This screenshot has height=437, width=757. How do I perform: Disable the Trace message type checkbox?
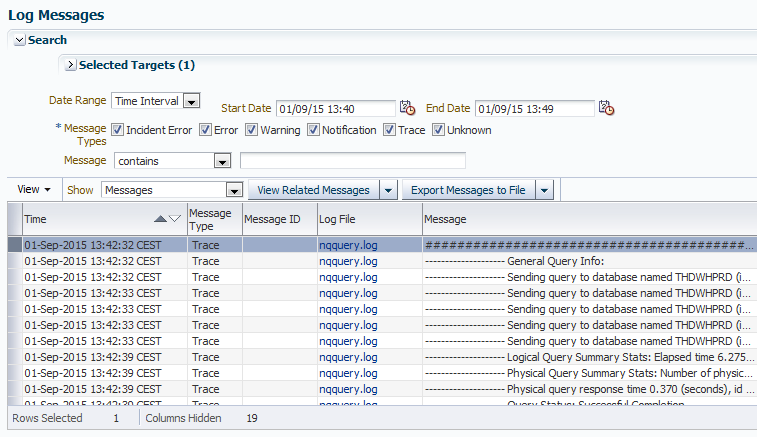coord(389,130)
